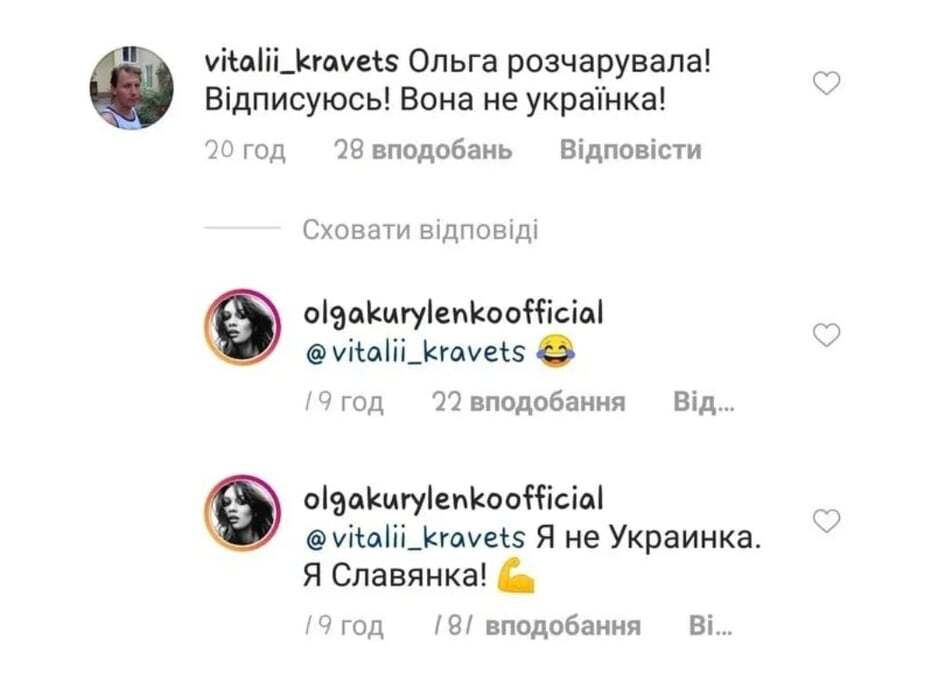Open olgakurylenkoofficial username on first reply
Image resolution: width=945 pixels, height=693 pixels.
tap(453, 313)
